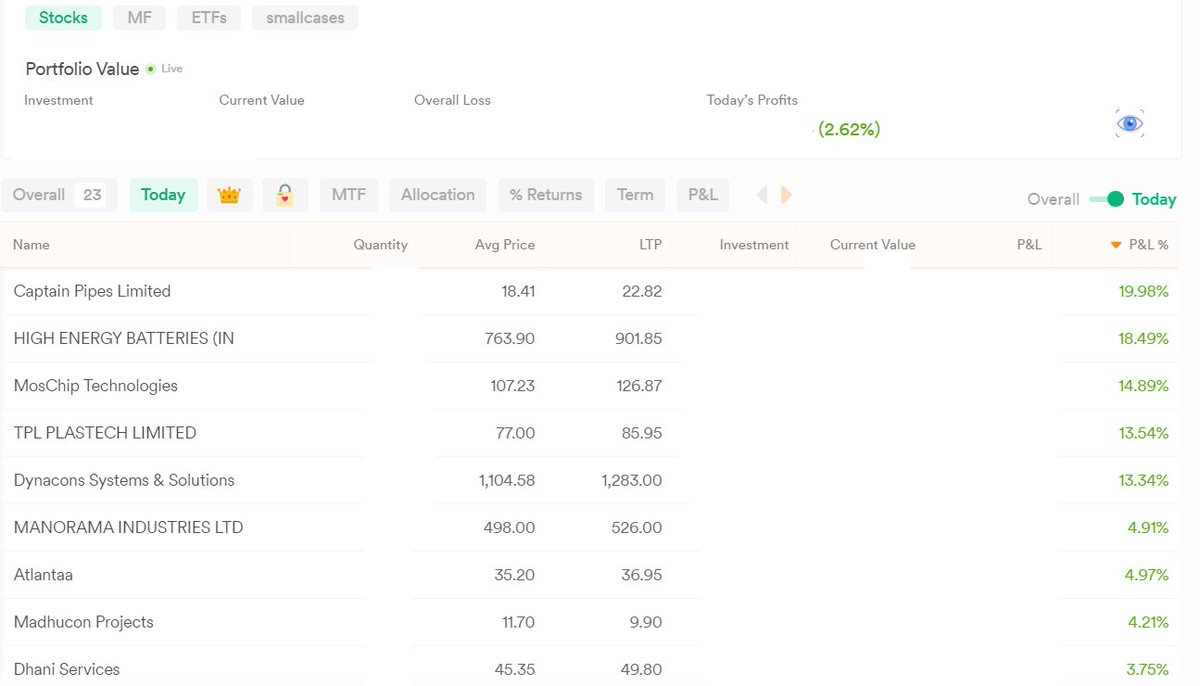Select TPL PLASTECH LIMITED row

click(590, 433)
